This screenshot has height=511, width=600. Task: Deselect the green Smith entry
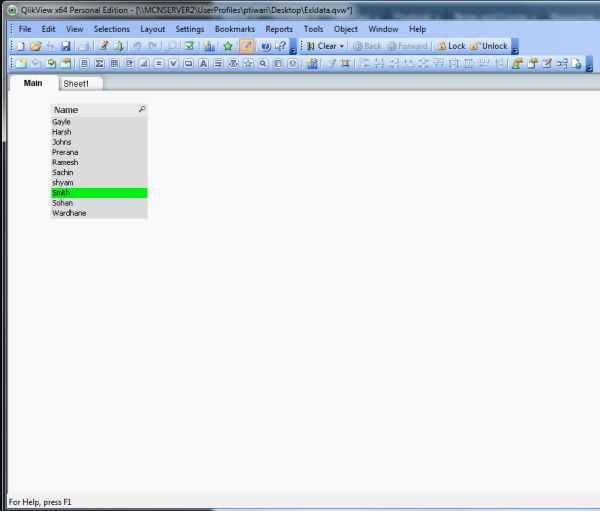[x=99, y=193]
